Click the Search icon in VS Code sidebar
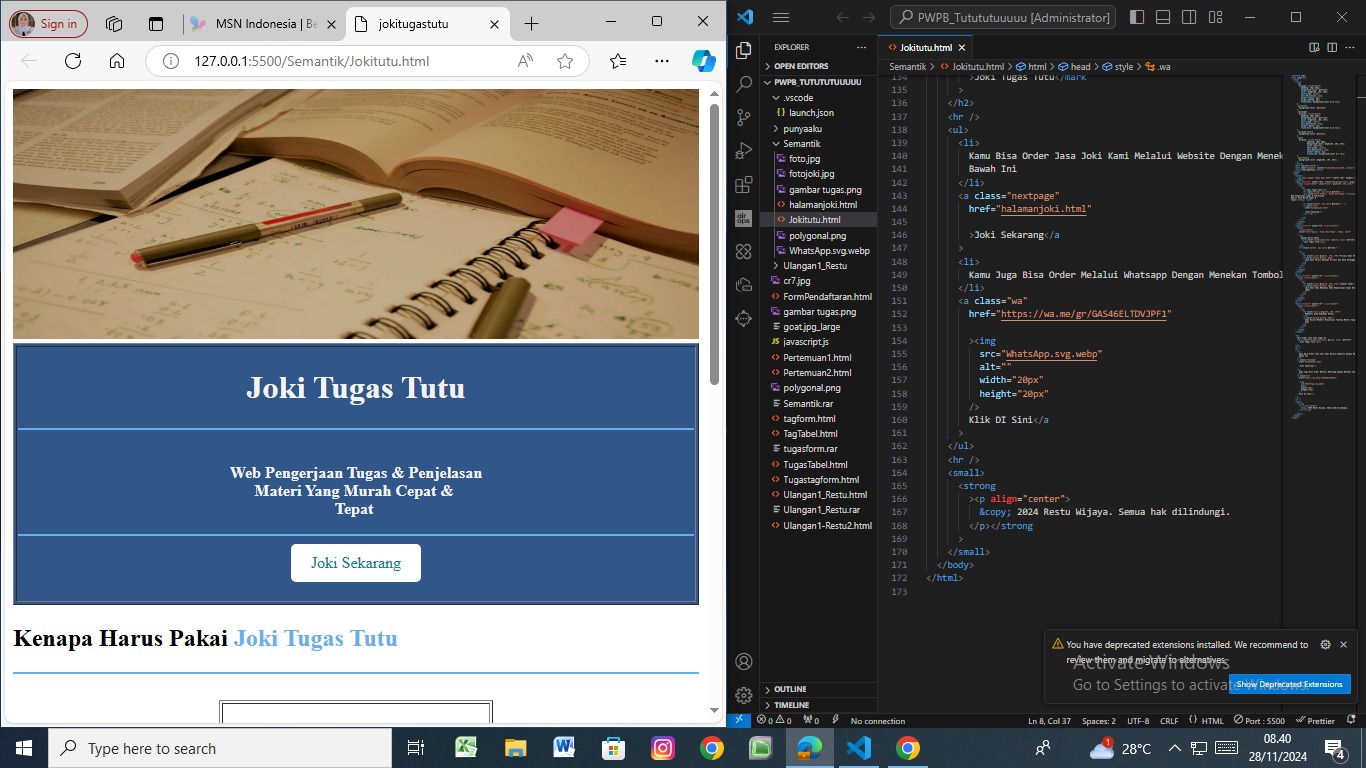 pyautogui.click(x=743, y=85)
